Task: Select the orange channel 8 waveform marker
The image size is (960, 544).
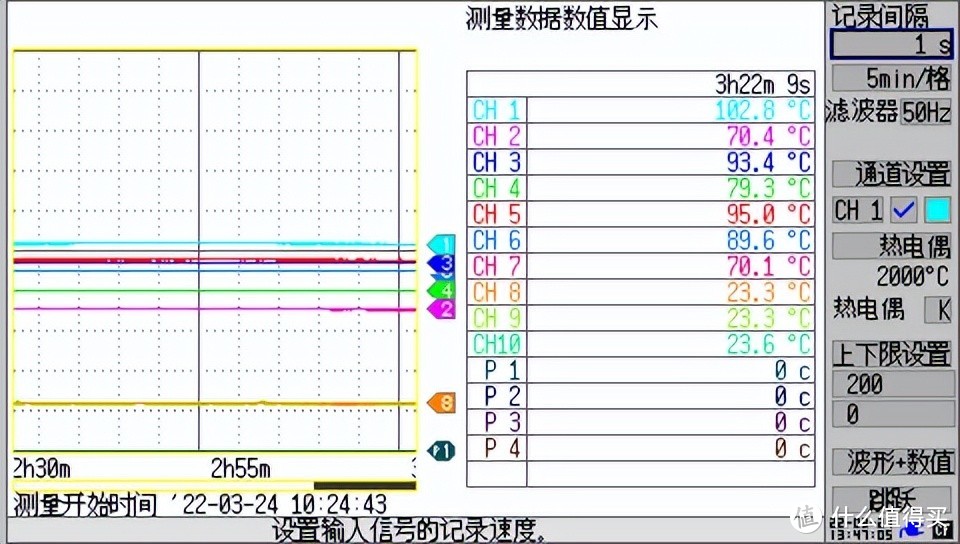Action: point(441,403)
